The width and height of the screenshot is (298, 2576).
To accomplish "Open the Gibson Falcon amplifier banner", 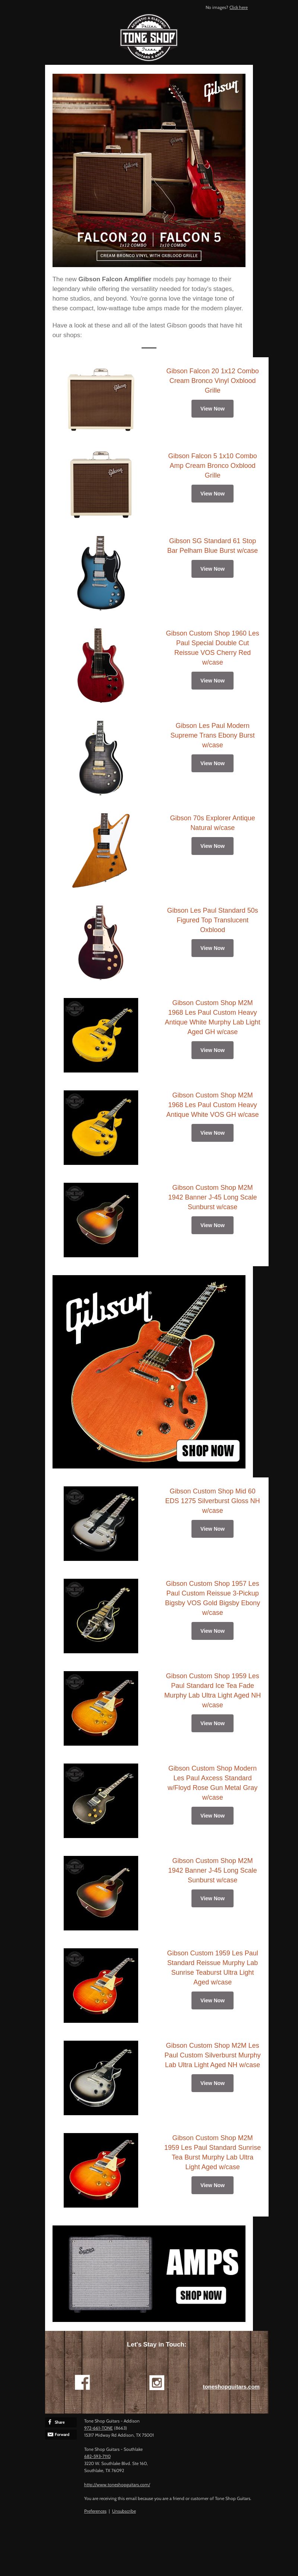I will pos(149,169).
